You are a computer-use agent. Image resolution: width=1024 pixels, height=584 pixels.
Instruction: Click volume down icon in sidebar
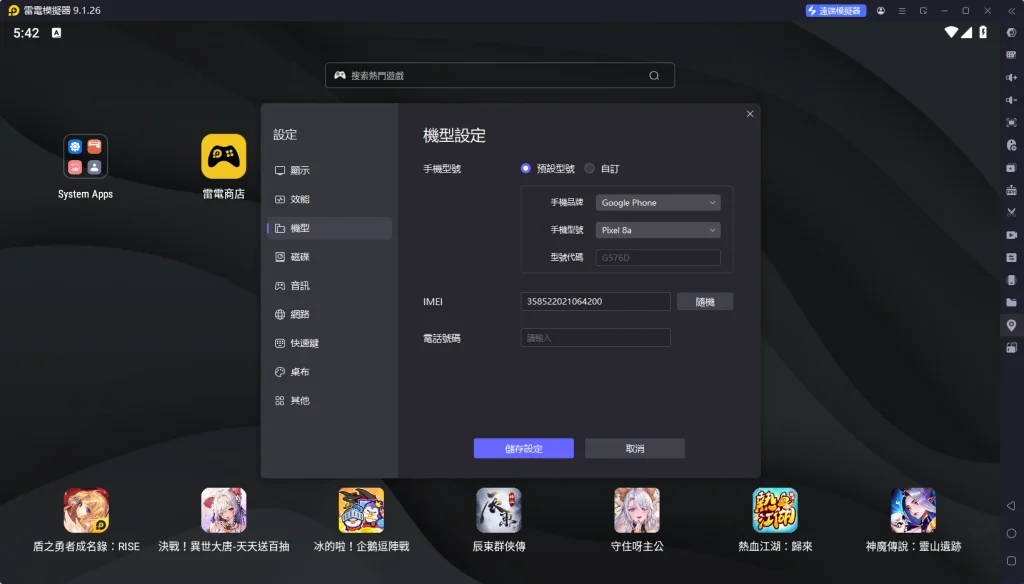[x=1012, y=100]
